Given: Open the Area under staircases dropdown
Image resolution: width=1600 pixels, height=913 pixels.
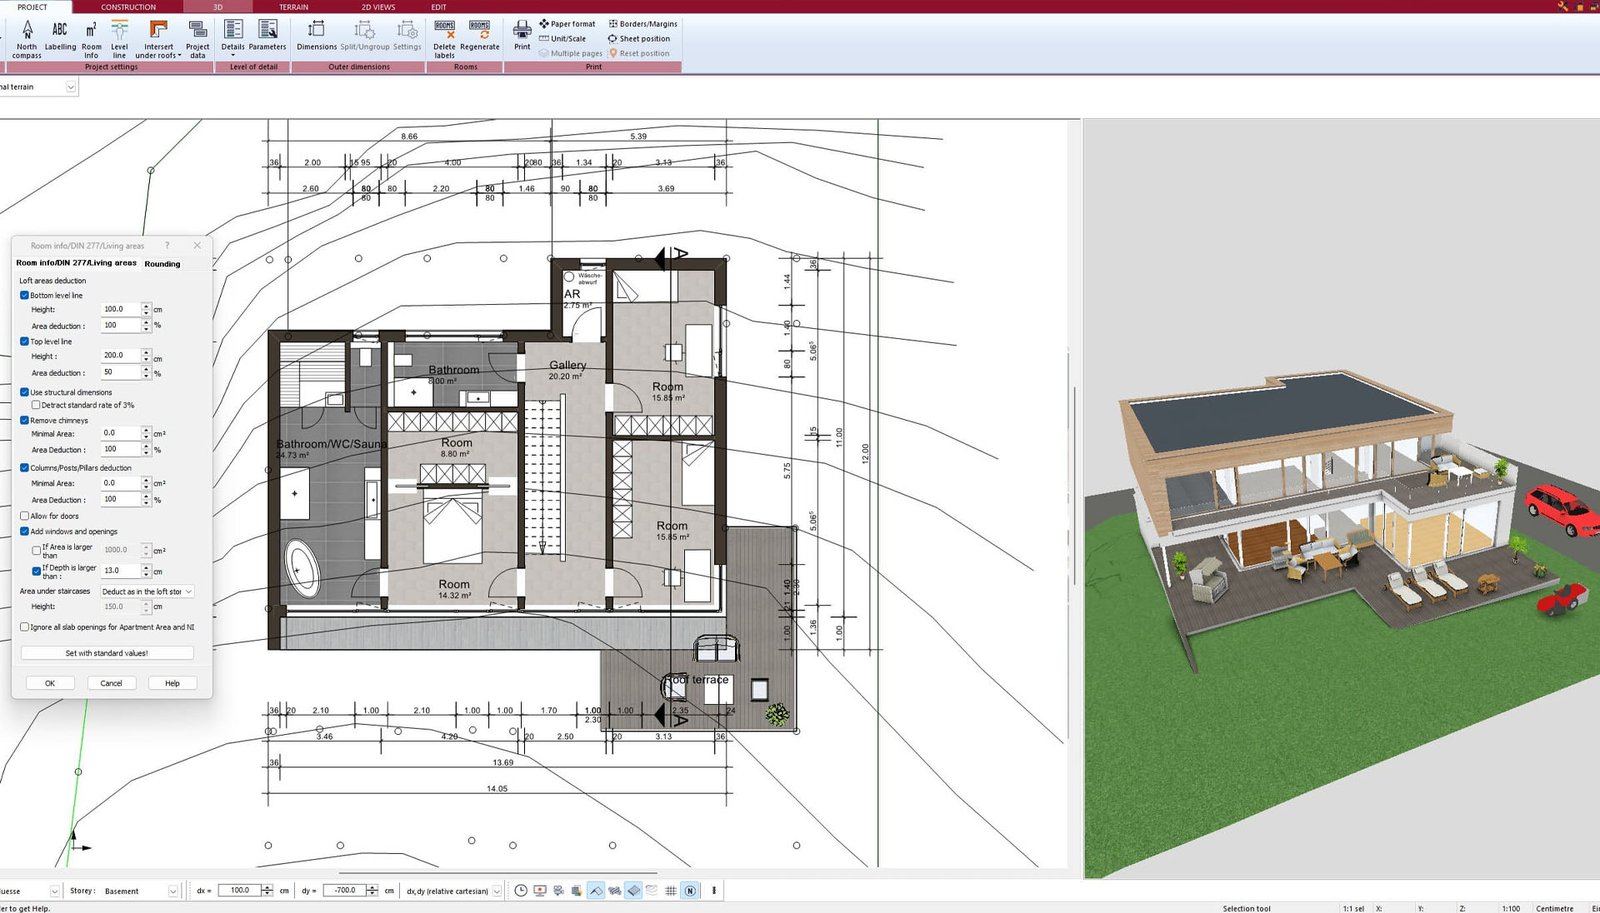Looking at the screenshot, I should pyautogui.click(x=147, y=591).
